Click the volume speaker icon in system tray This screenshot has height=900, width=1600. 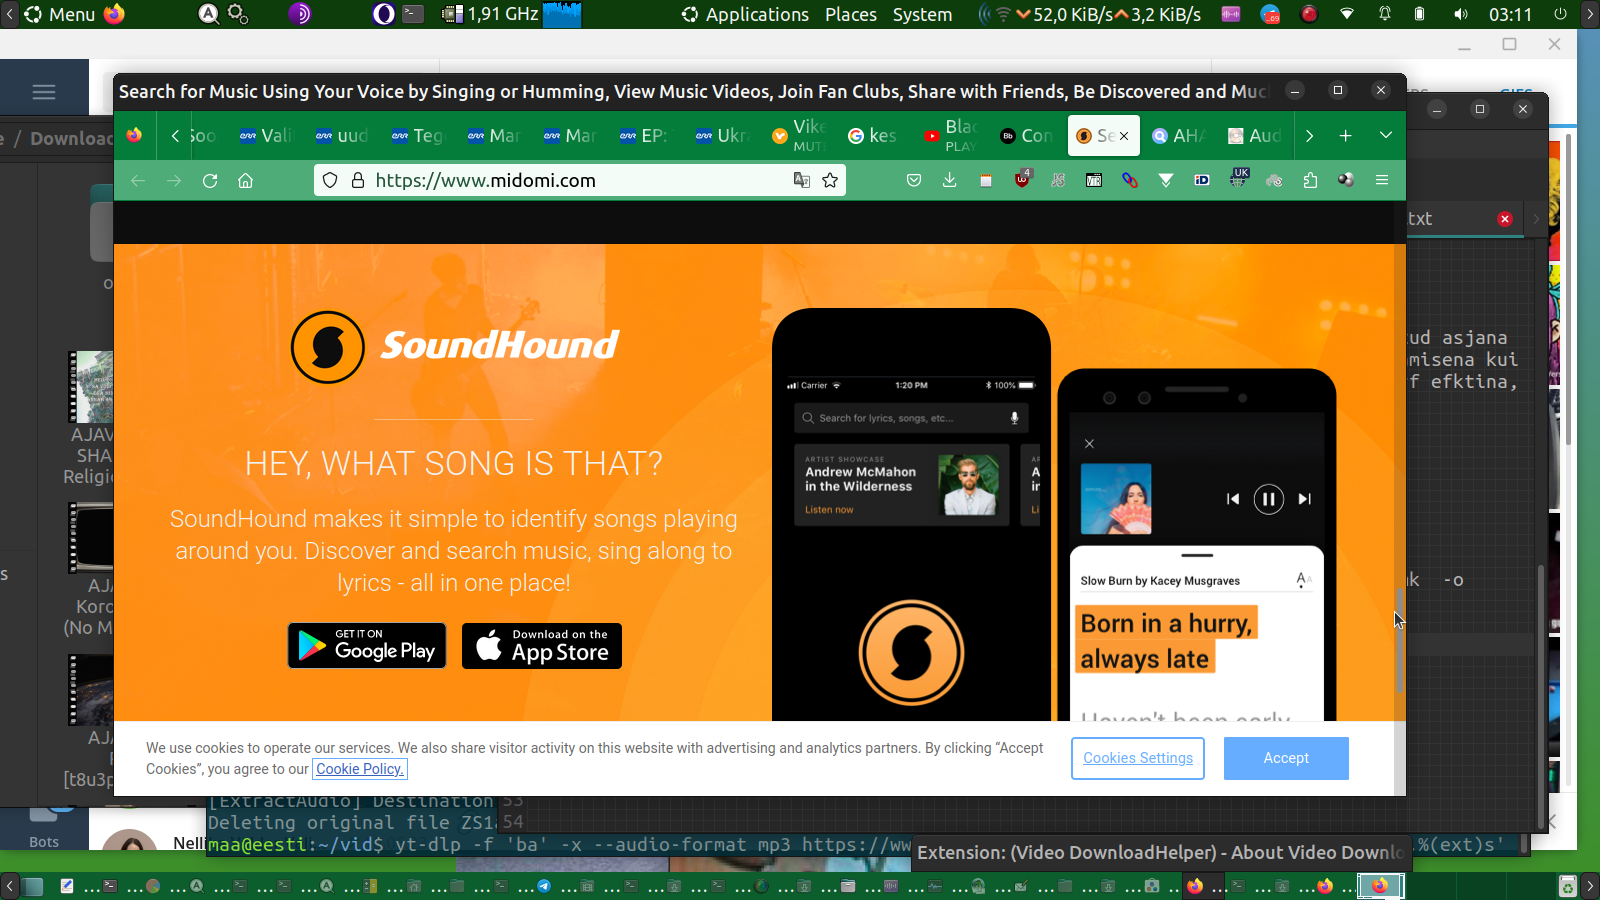(x=1461, y=14)
